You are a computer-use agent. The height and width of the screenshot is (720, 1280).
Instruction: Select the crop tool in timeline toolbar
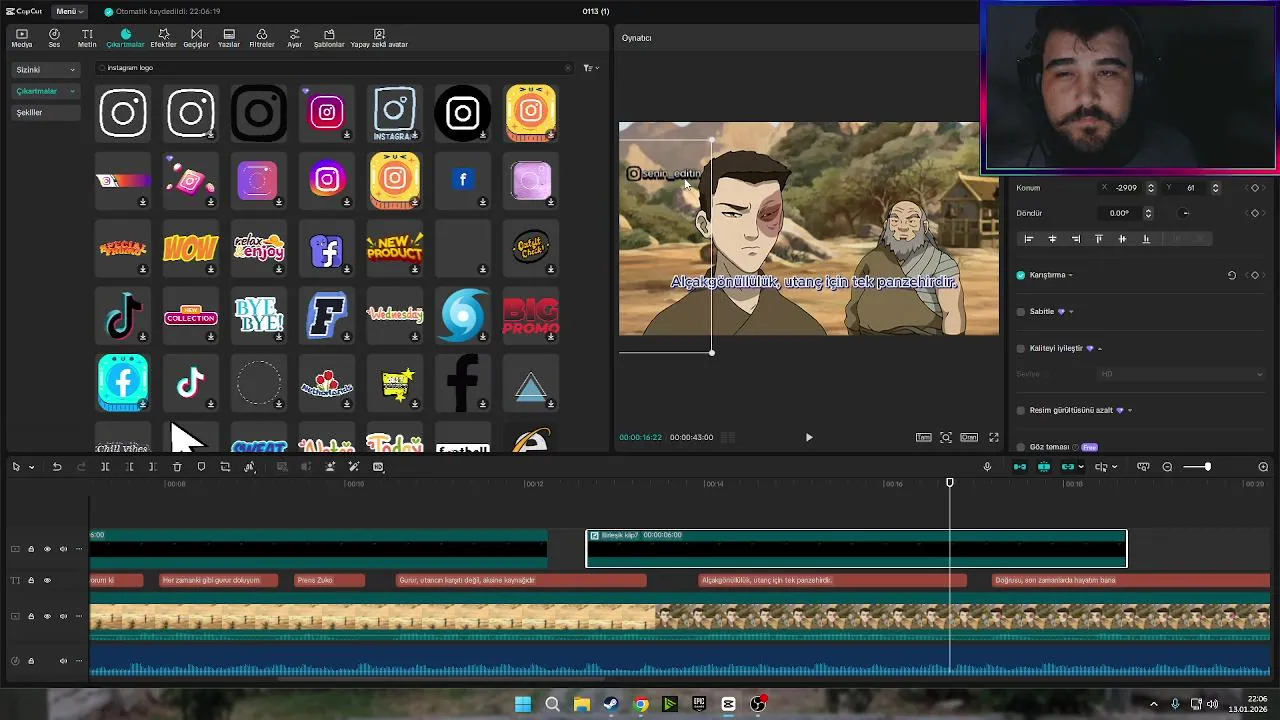coord(225,467)
